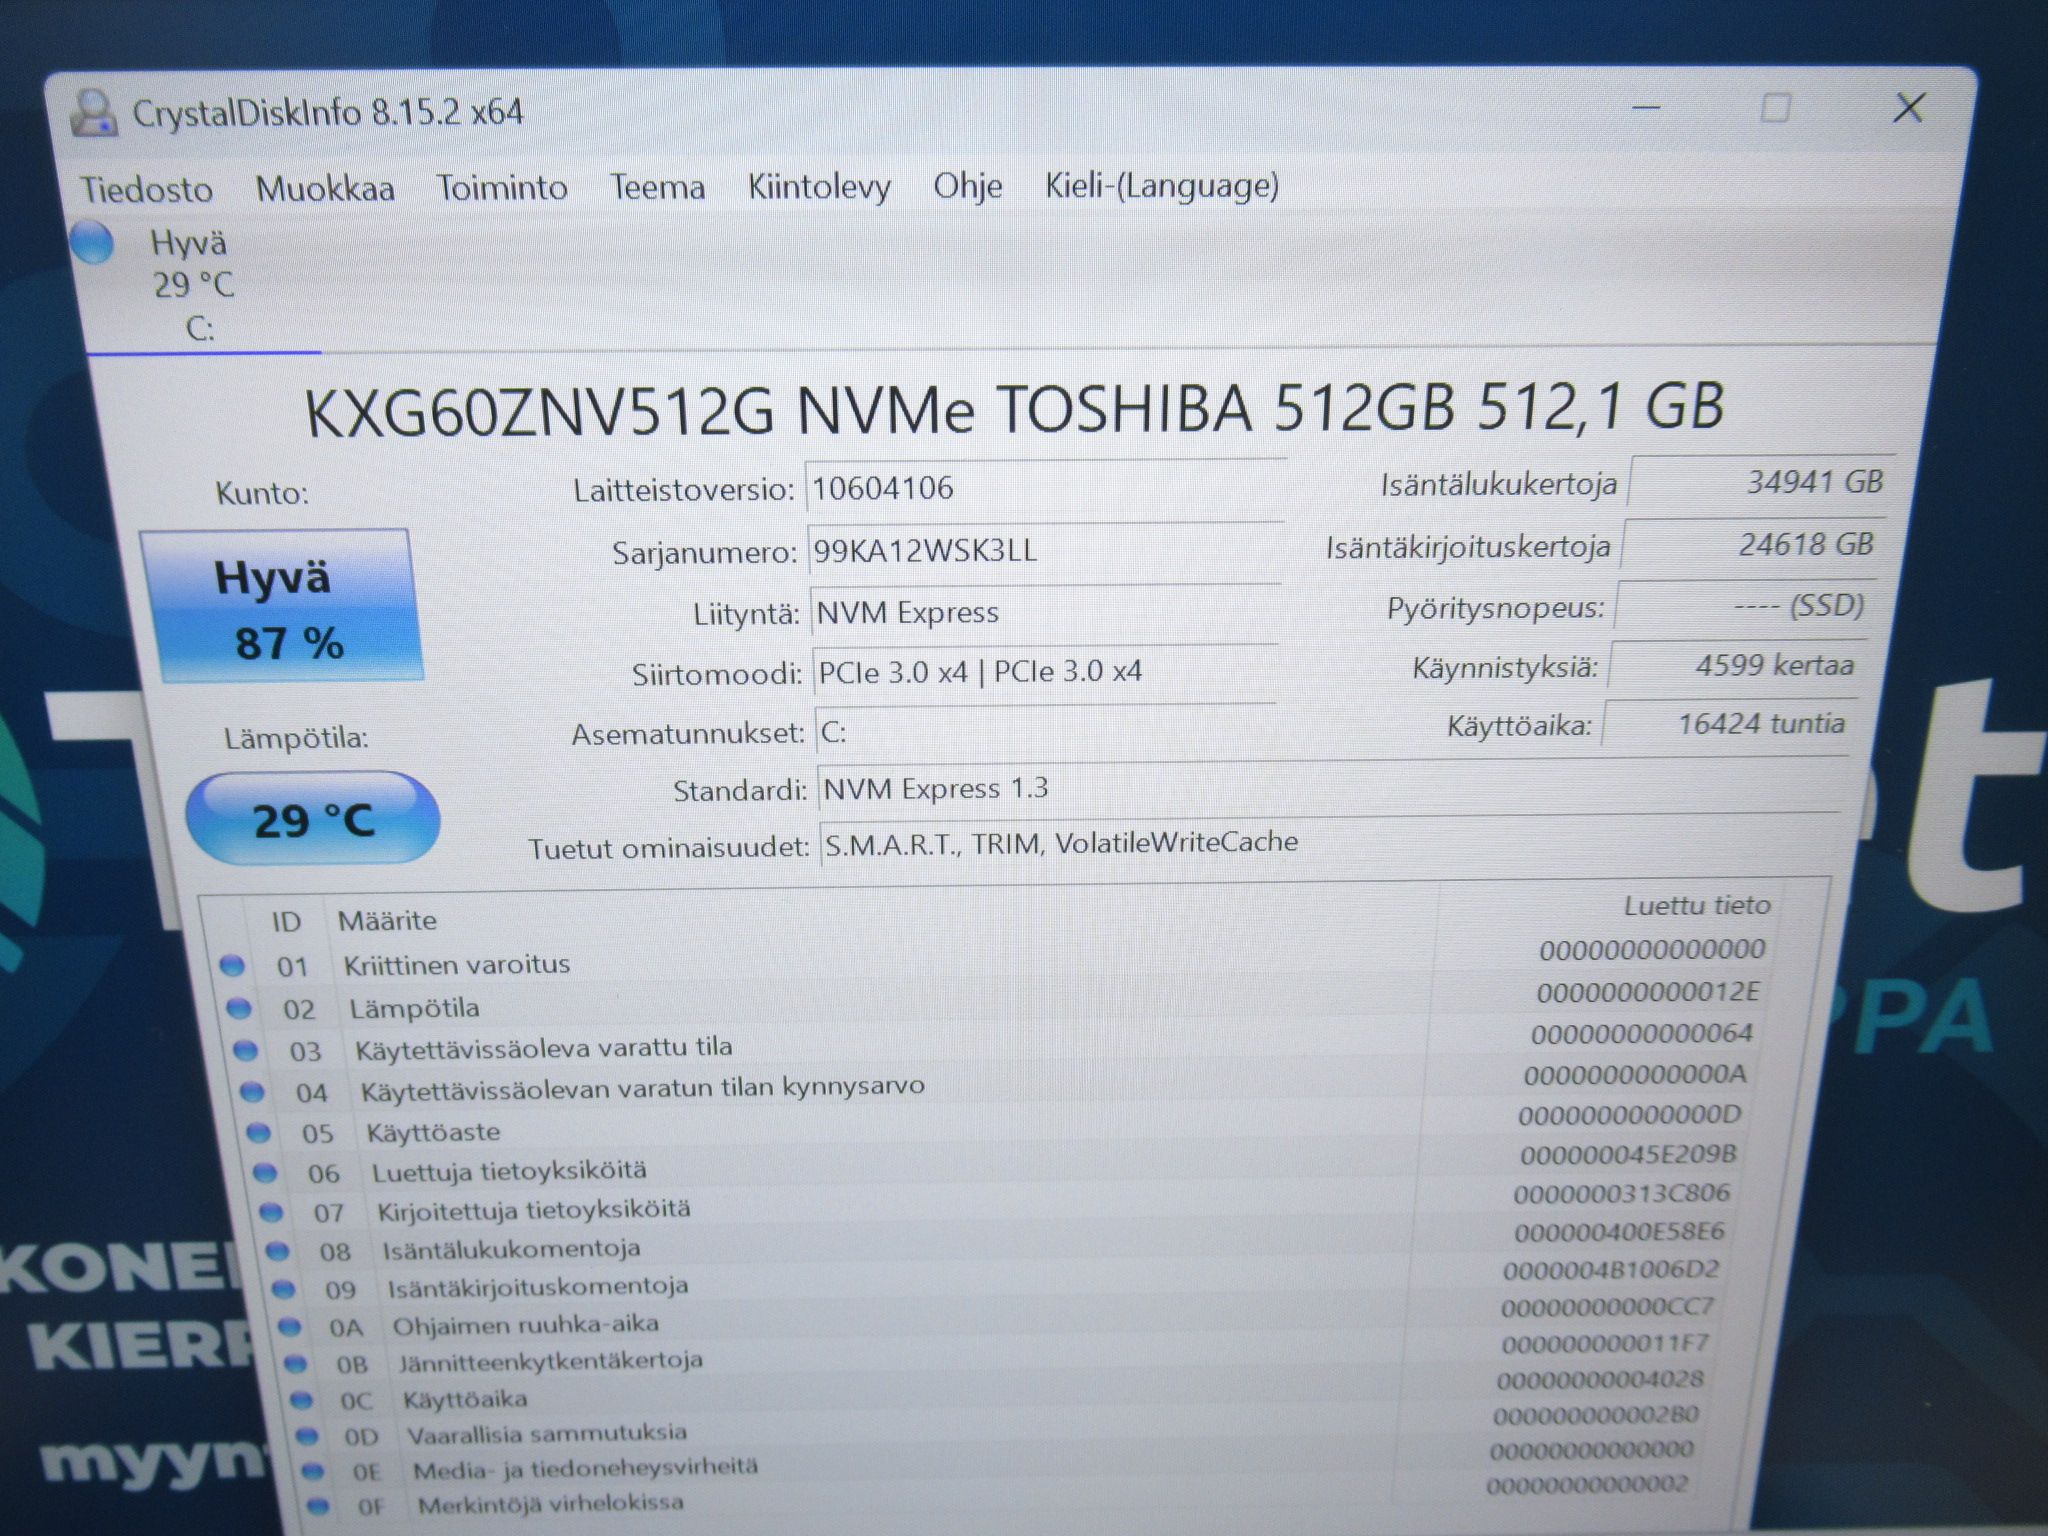This screenshot has width=2048, height=1536.
Task: Open the Tiedosto menu
Action: pos(146,189)
